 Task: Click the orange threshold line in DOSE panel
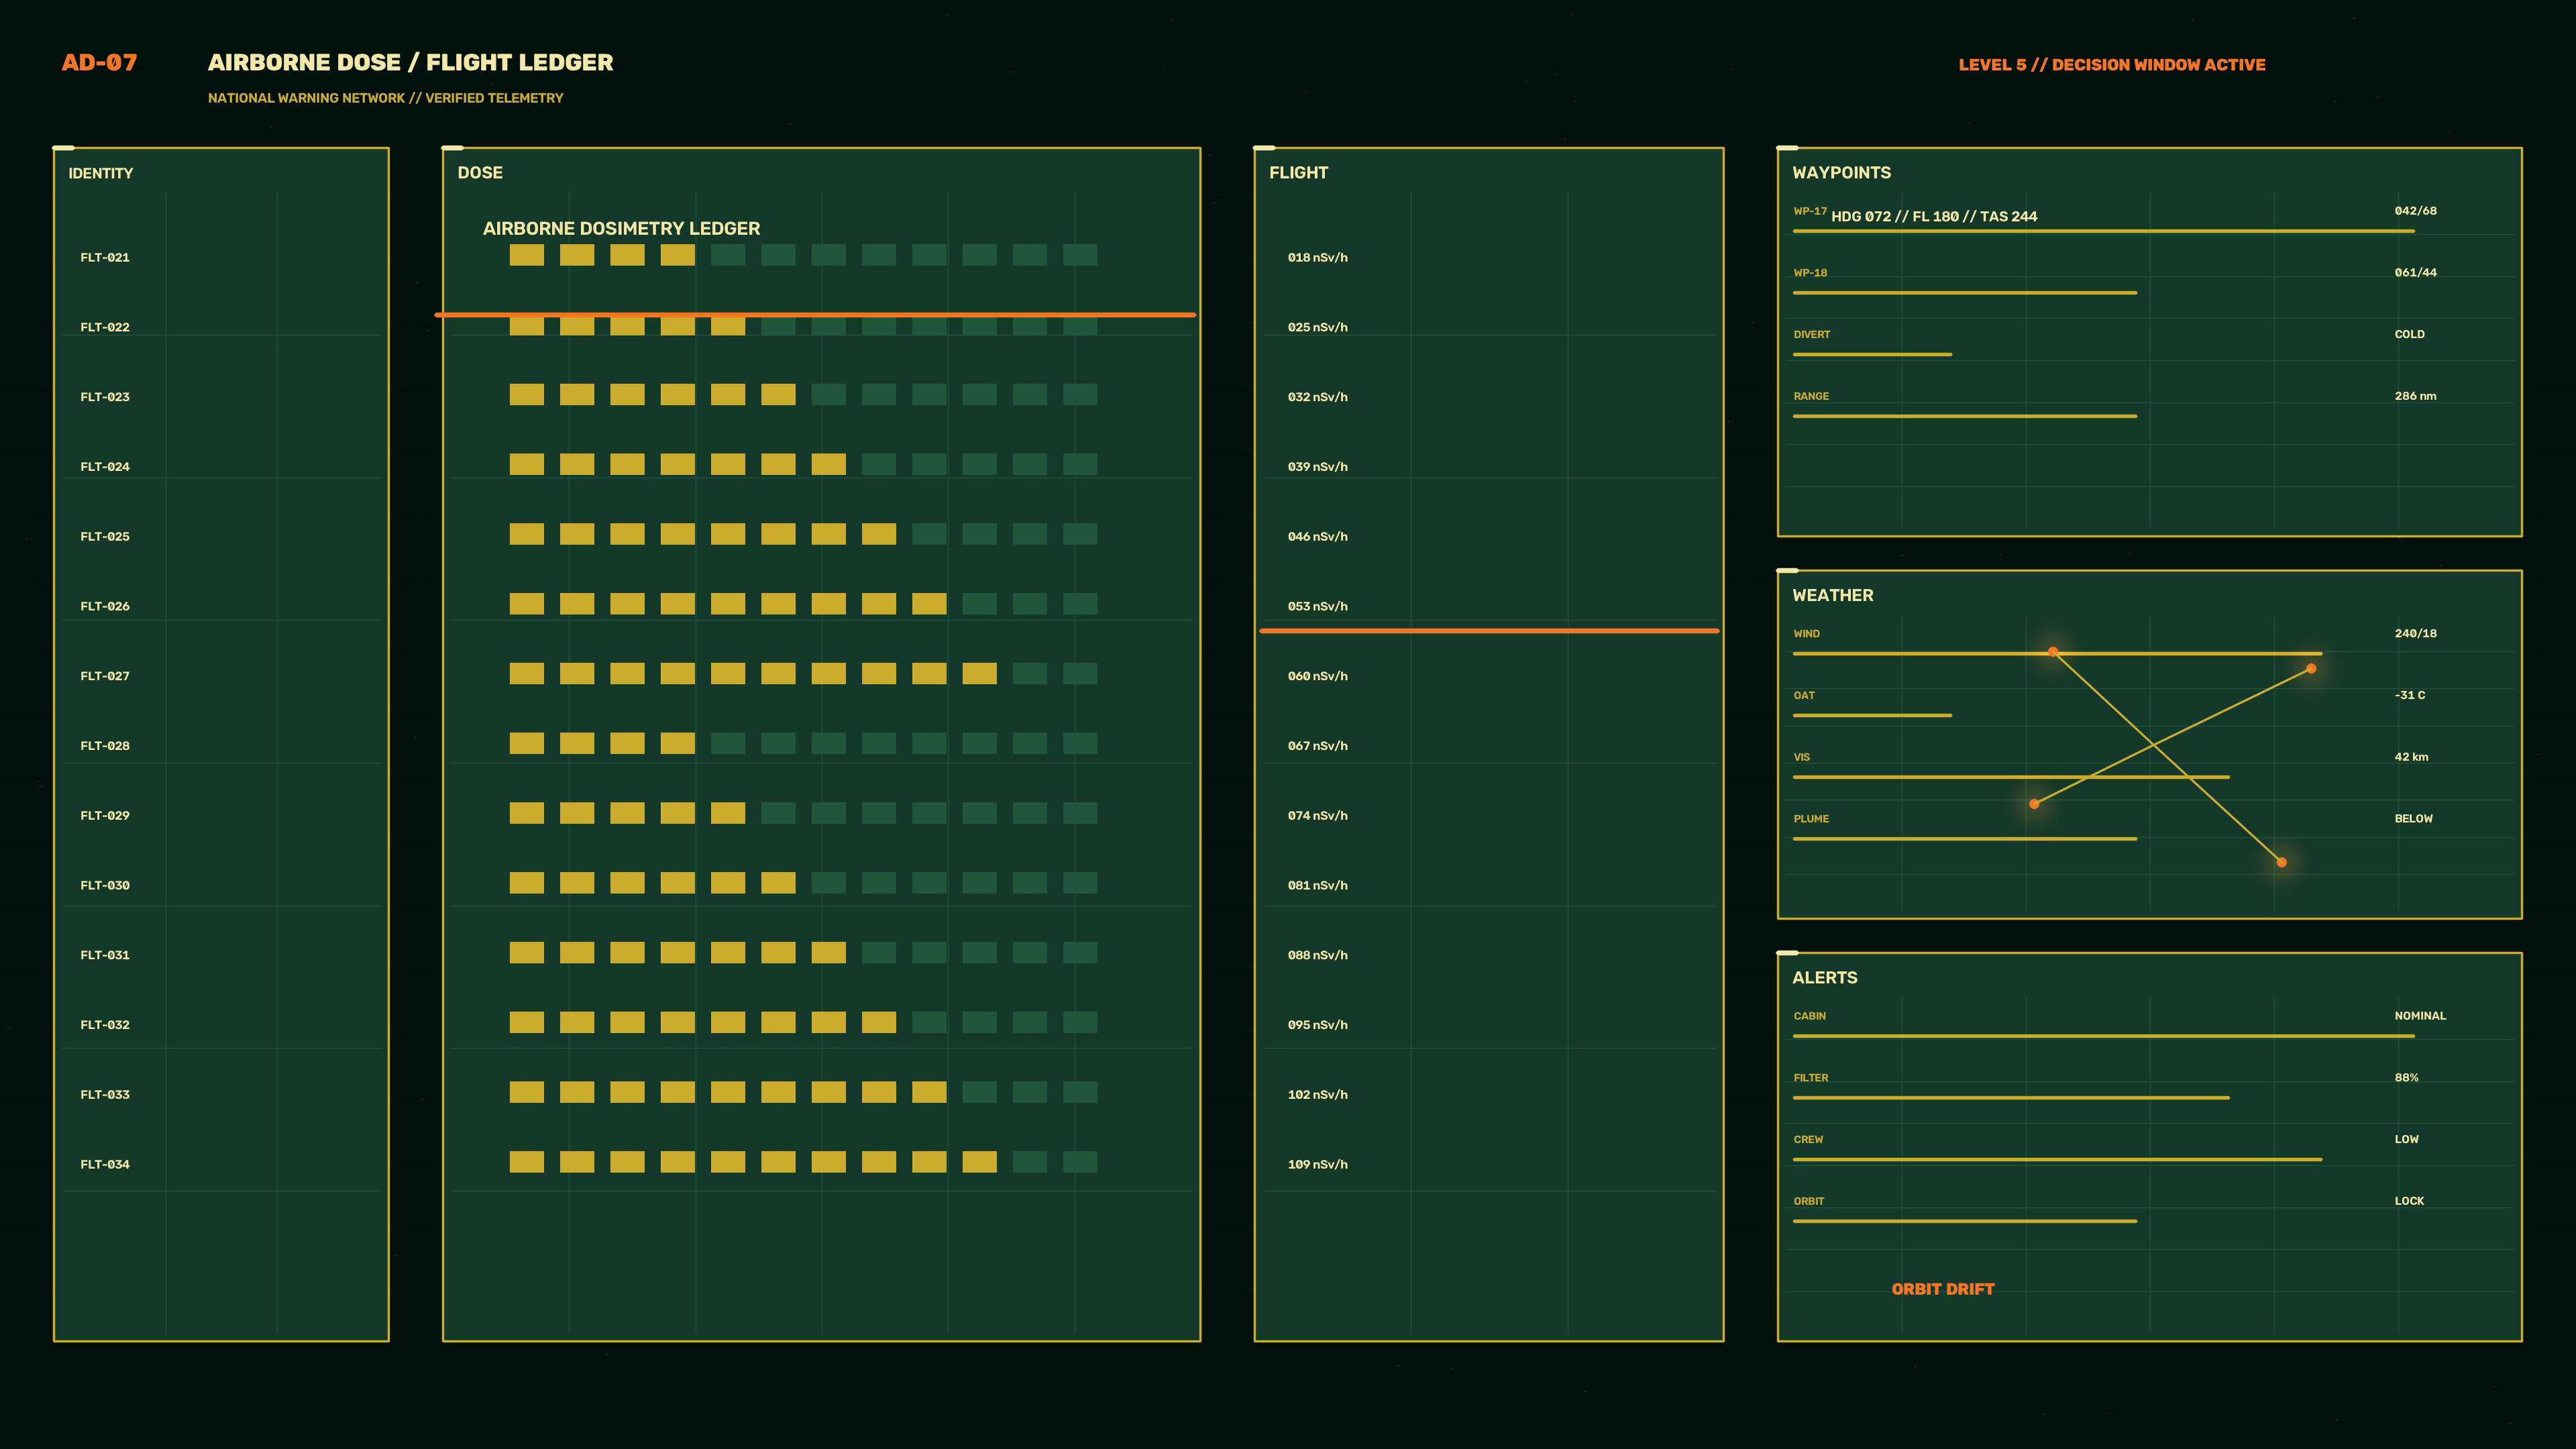pyautogui.click(x=815, y=315)
